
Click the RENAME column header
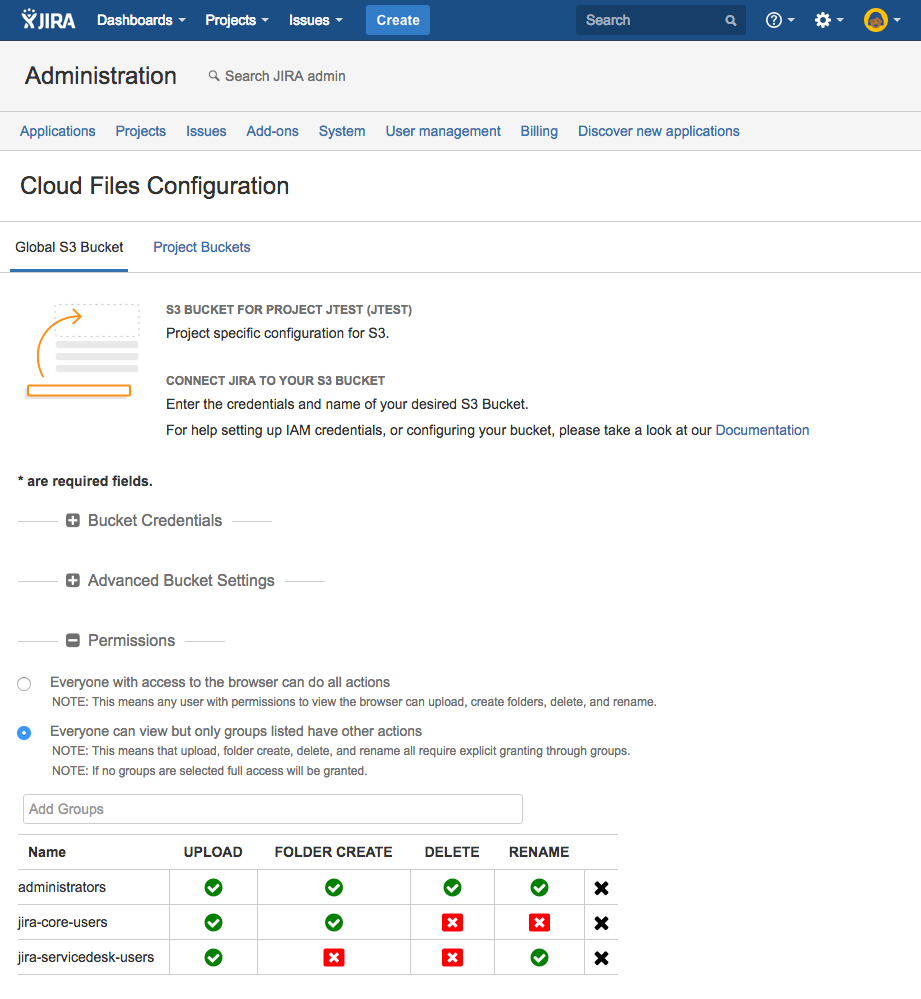pyautogui.click(x=539, y=852)
